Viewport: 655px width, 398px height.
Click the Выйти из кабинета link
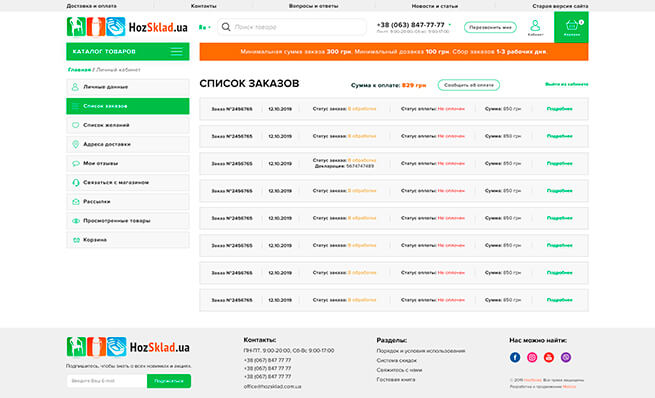coord(566,84)
